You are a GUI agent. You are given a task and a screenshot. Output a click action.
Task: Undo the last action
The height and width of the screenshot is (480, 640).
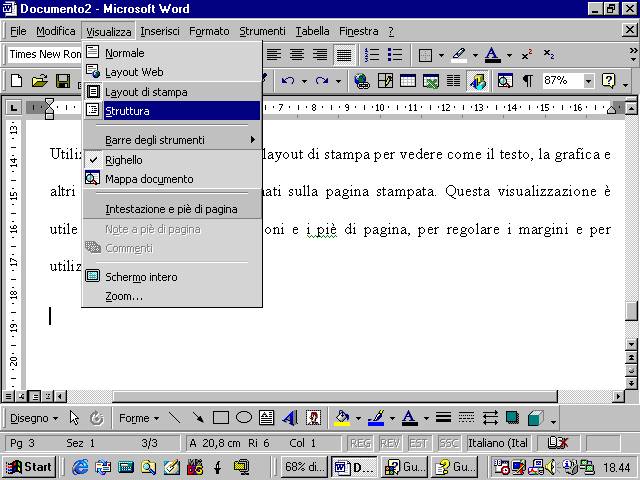(288, 81)
